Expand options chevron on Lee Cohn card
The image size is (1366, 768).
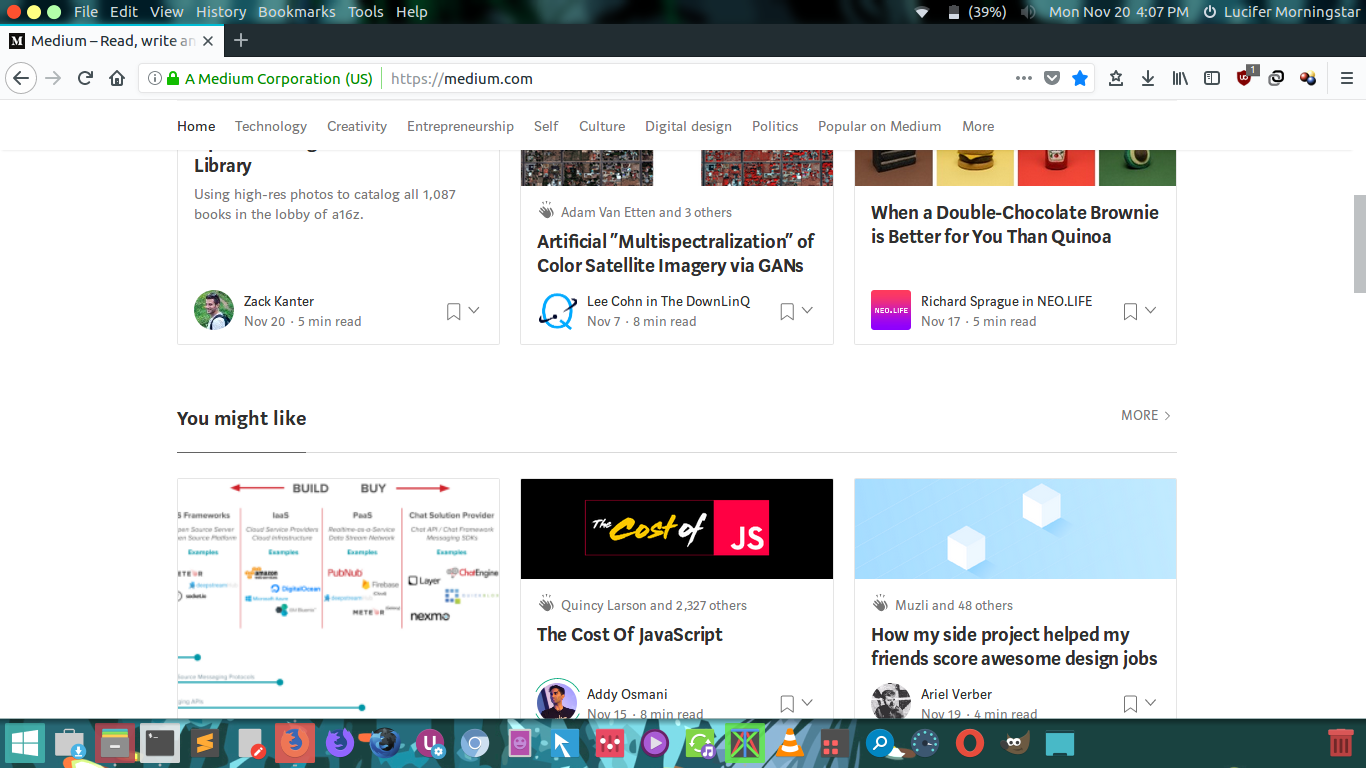(x=808, y=311)
